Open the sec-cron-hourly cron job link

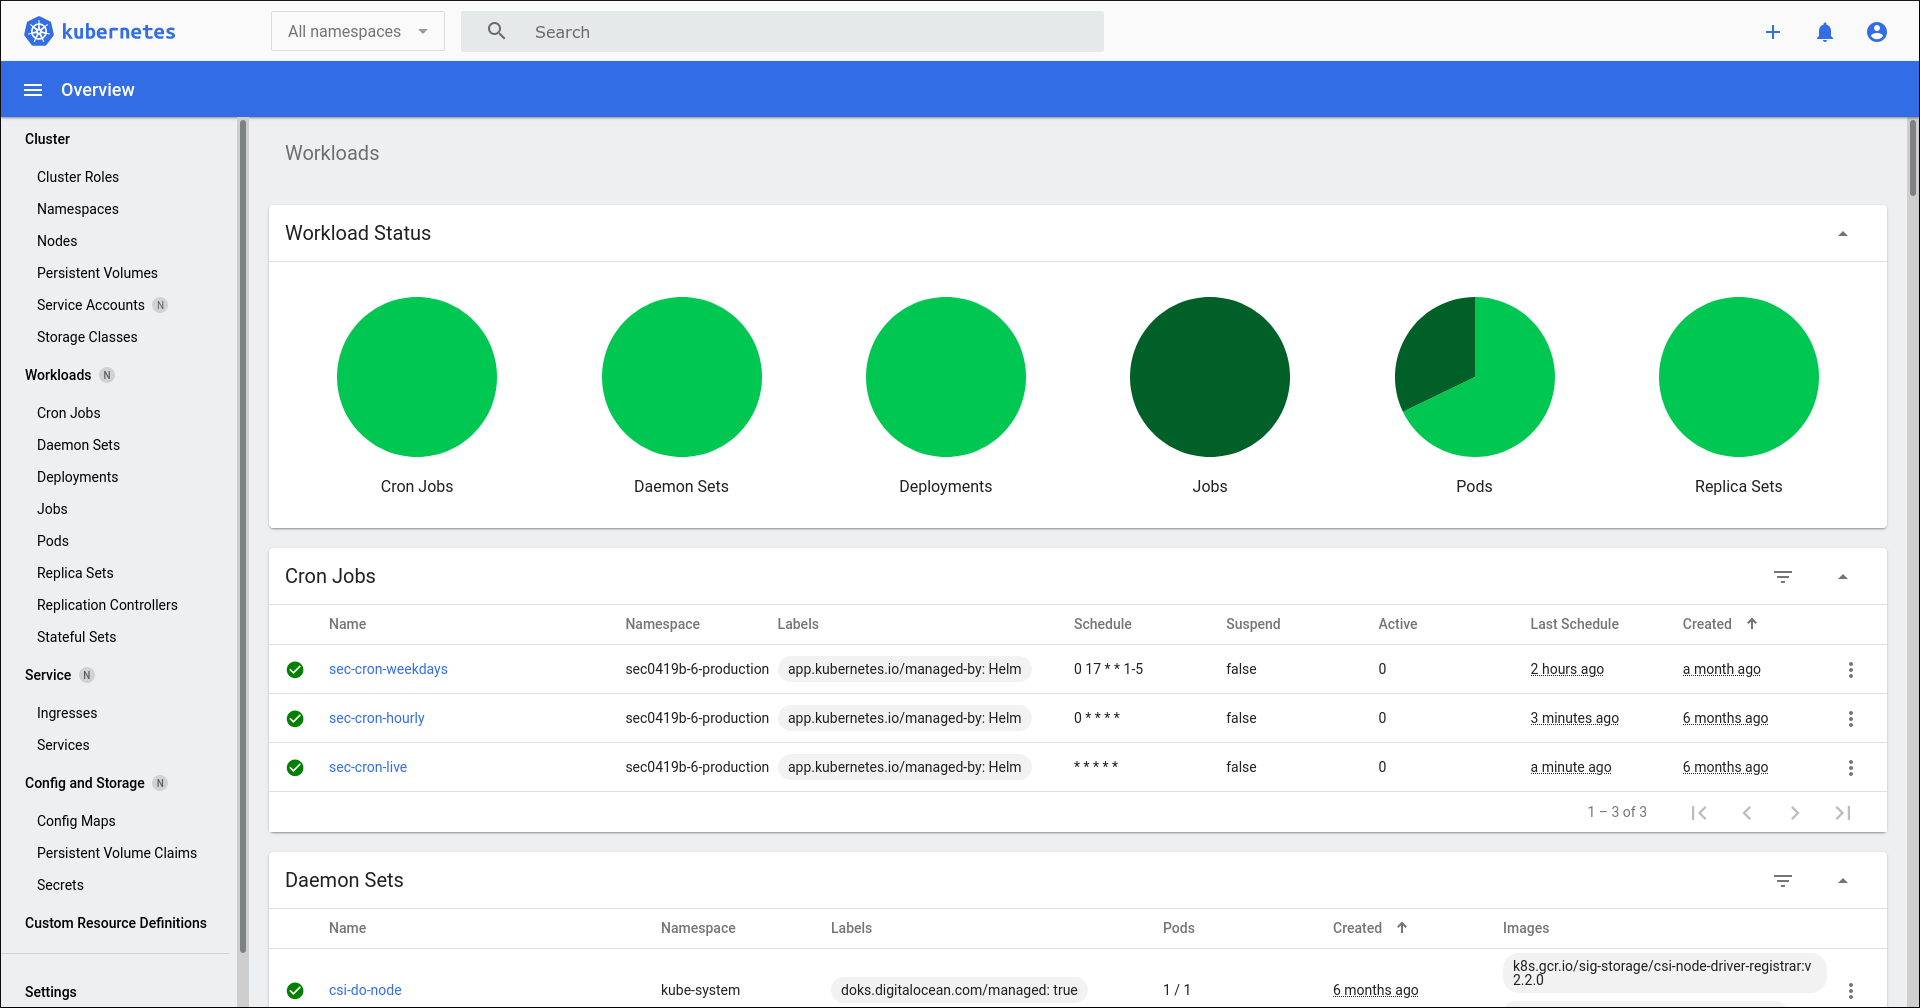point(376,718)
